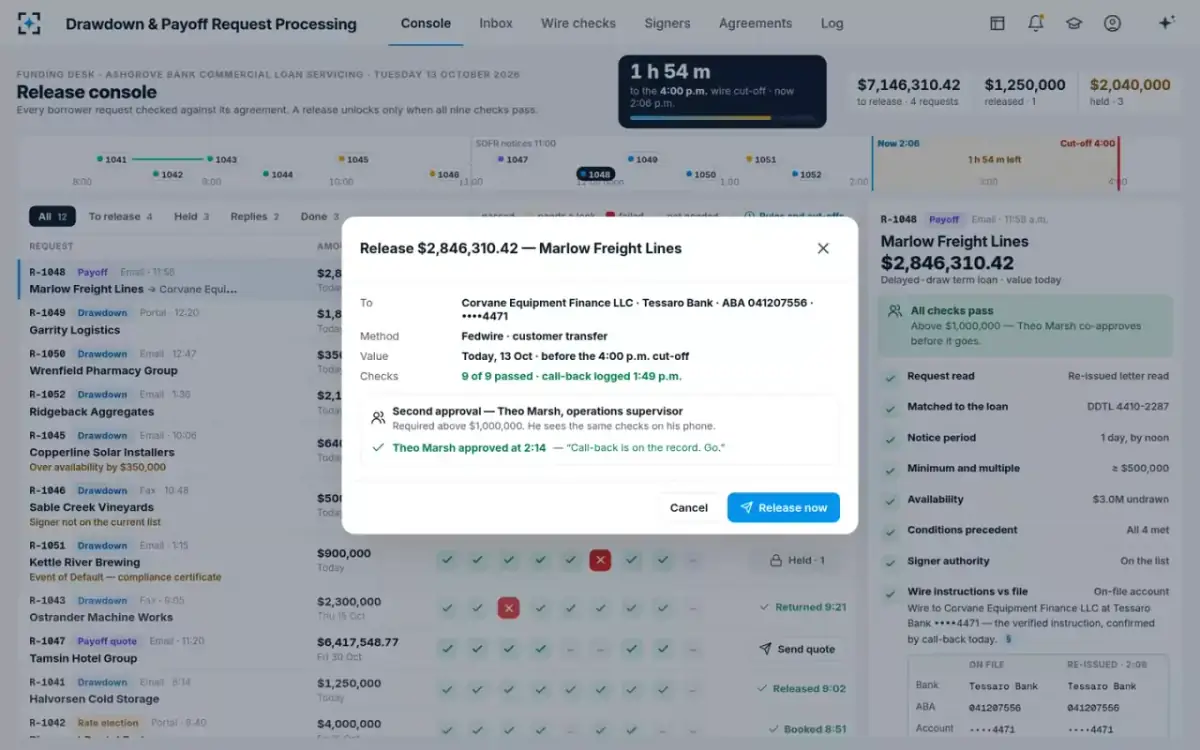The width and height of the screenshot is (1200, 750).
Task: Click the Payoff tag in R-1048 detail panel
Action: point(943,219)
